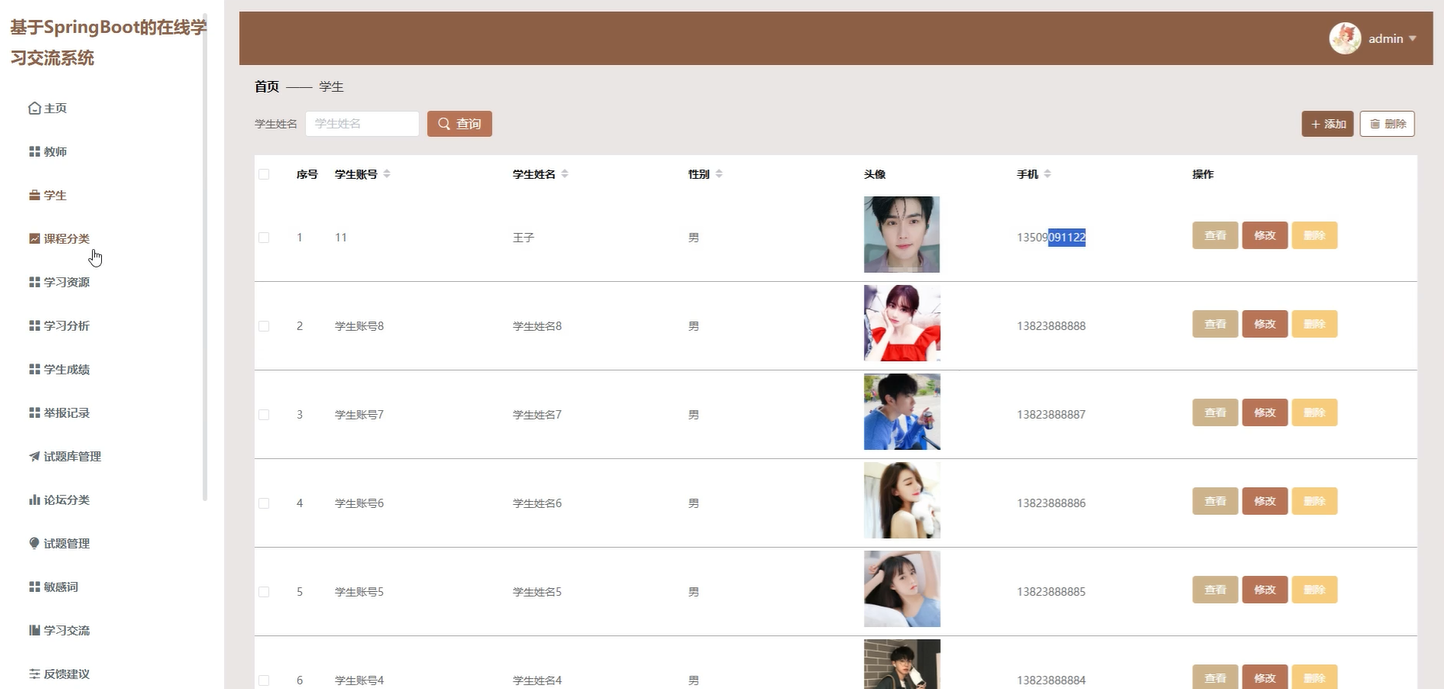1444x689 pixels.
Task: Click phone number 13823888885
Action: (1051, 592)
